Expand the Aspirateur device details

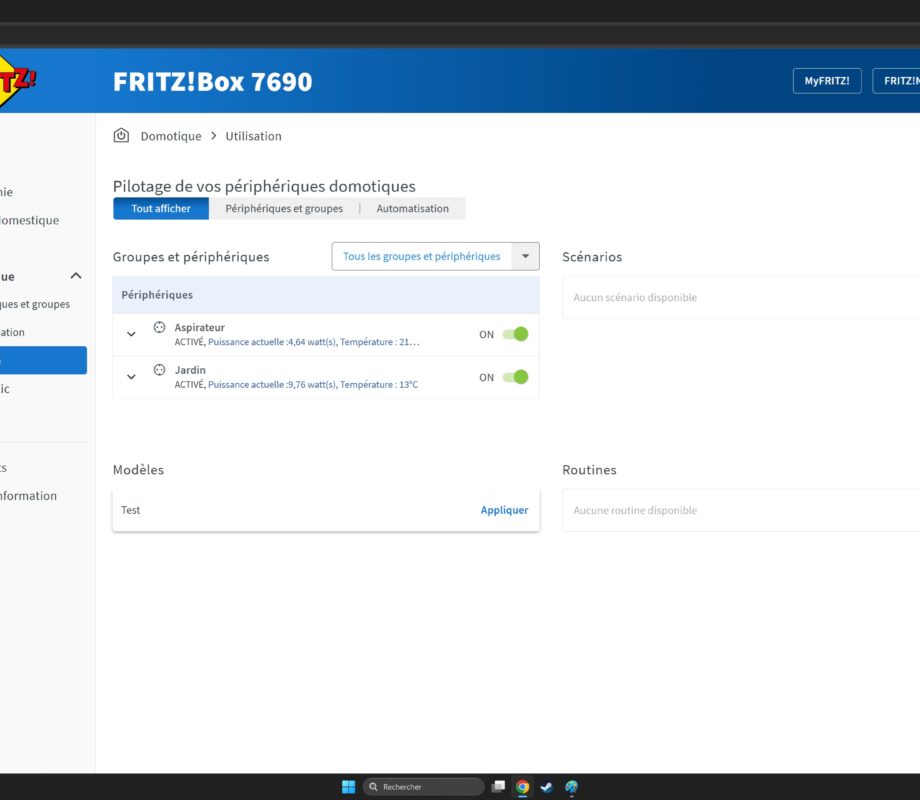131,334
